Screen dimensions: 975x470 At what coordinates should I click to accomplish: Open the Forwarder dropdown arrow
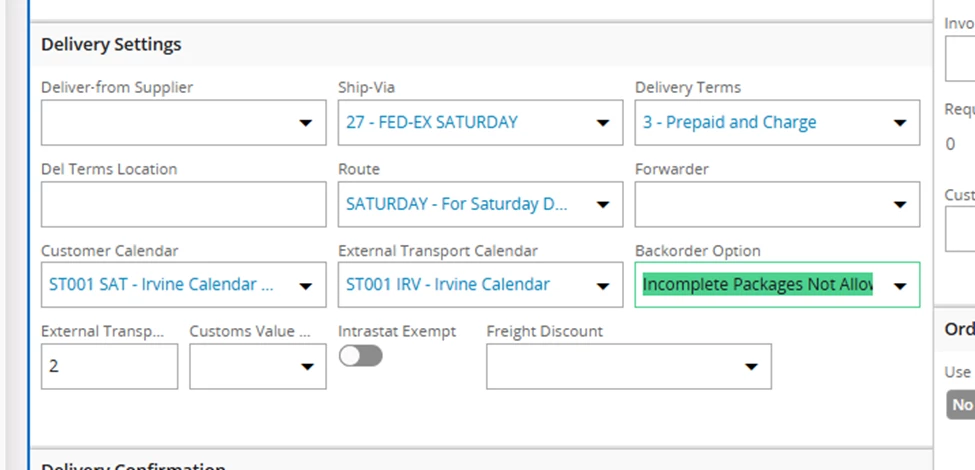(899, 205)
